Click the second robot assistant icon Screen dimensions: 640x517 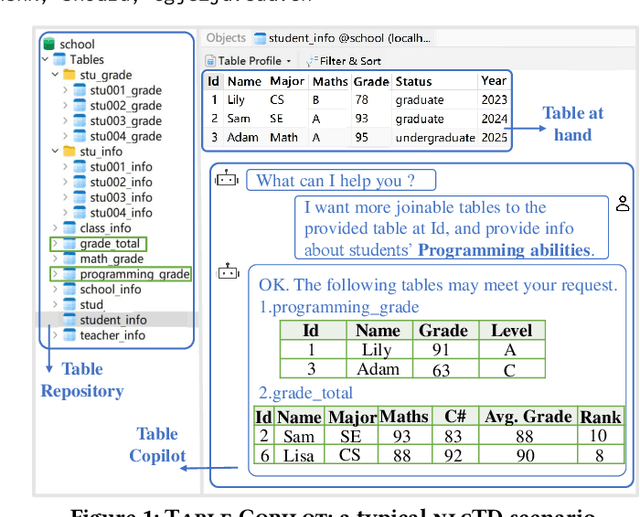click(229, 271)
